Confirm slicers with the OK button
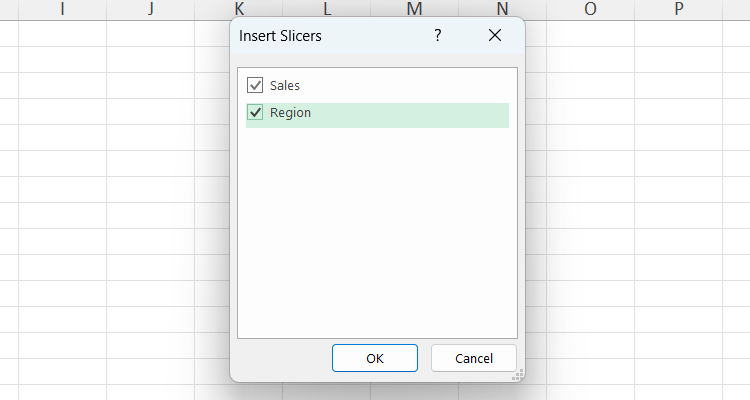 tap(375, 358)
